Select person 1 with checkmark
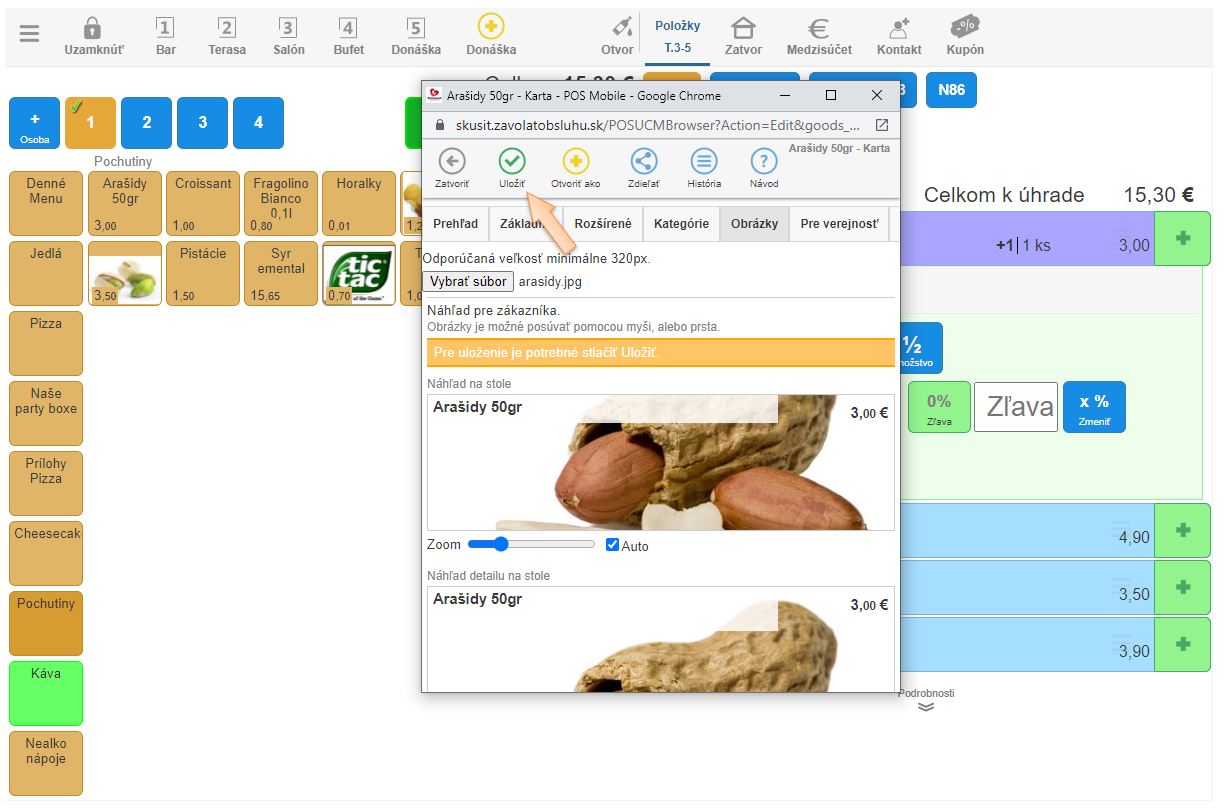 [x=90, y=123]
